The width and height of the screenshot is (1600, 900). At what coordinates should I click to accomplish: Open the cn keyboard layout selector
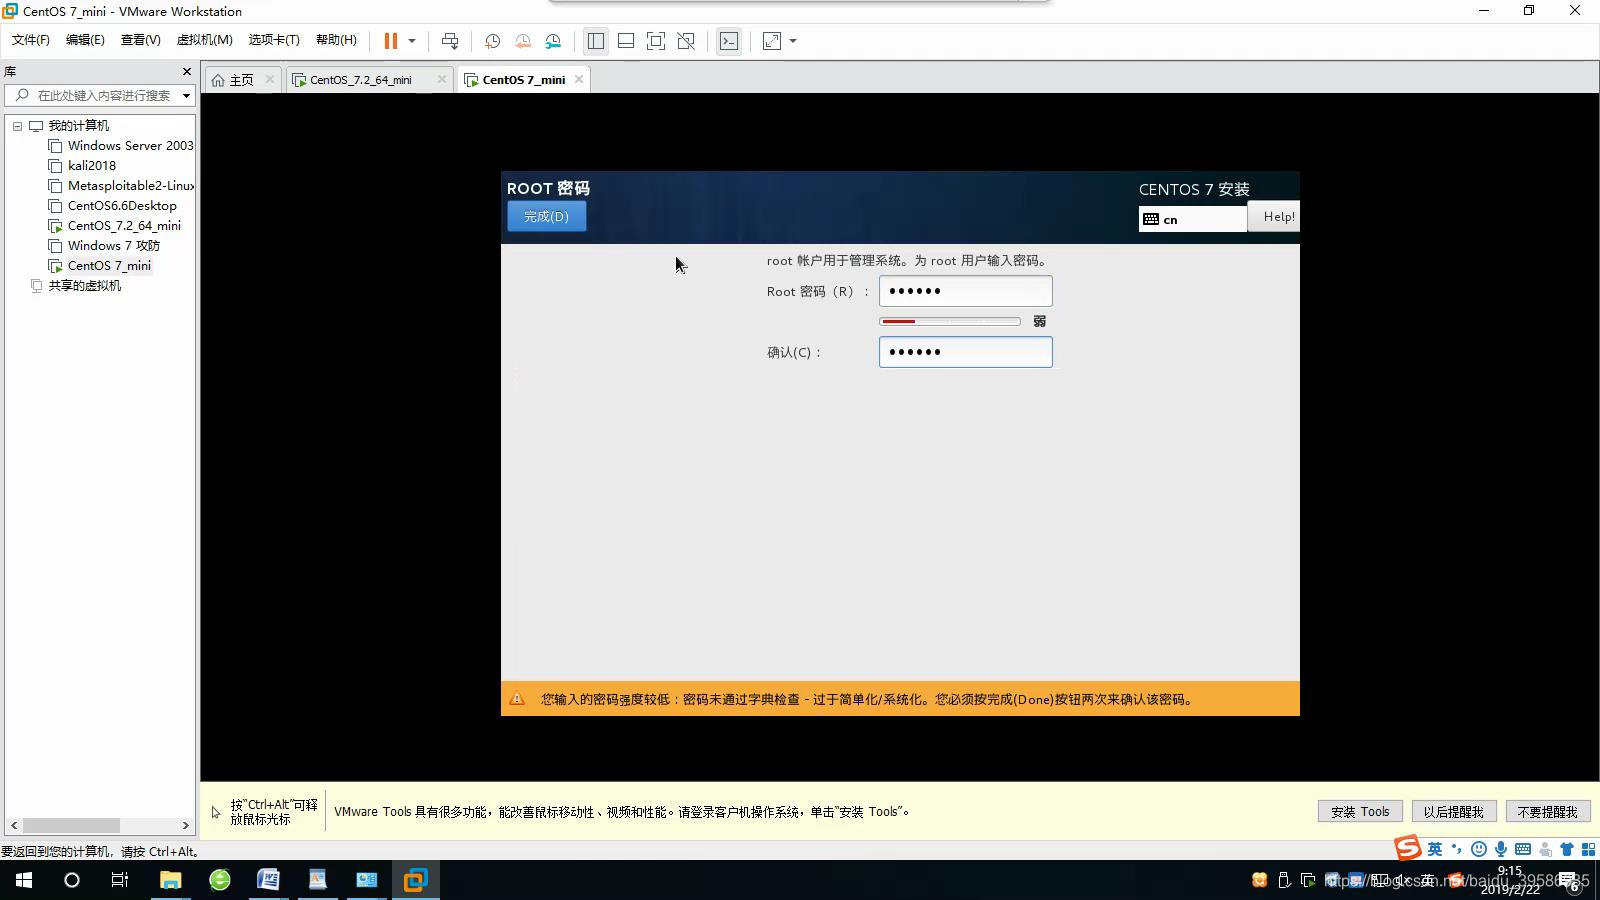(x=1193, y=219)
